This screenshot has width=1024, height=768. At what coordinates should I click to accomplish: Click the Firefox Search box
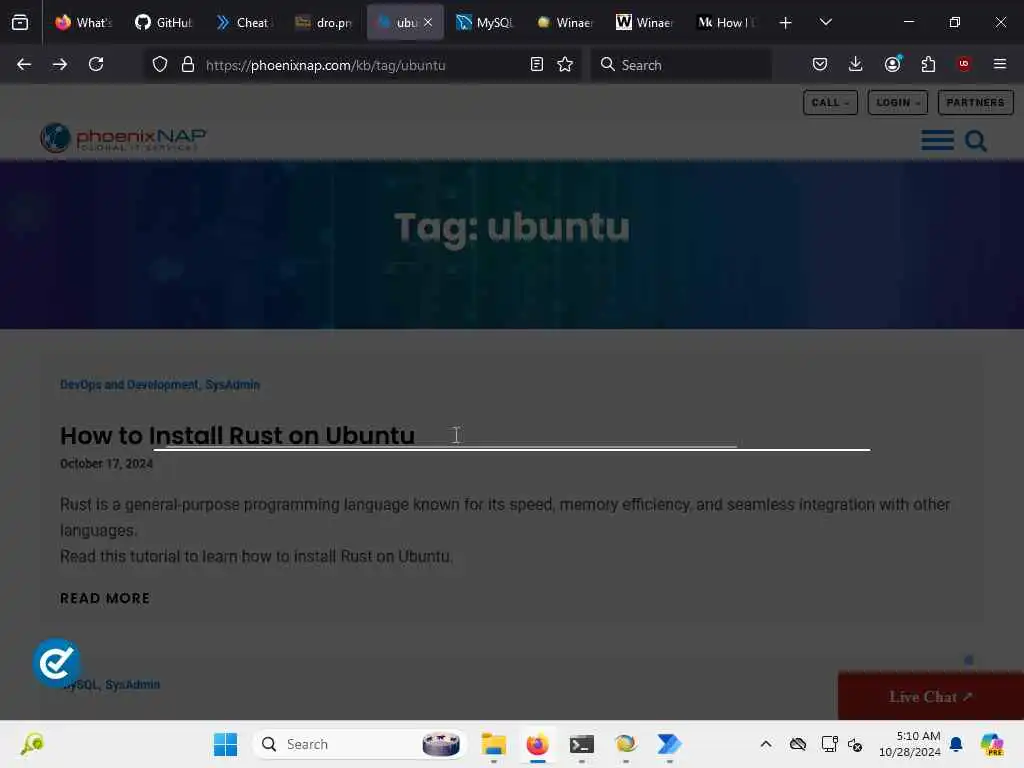coord(681,65)
